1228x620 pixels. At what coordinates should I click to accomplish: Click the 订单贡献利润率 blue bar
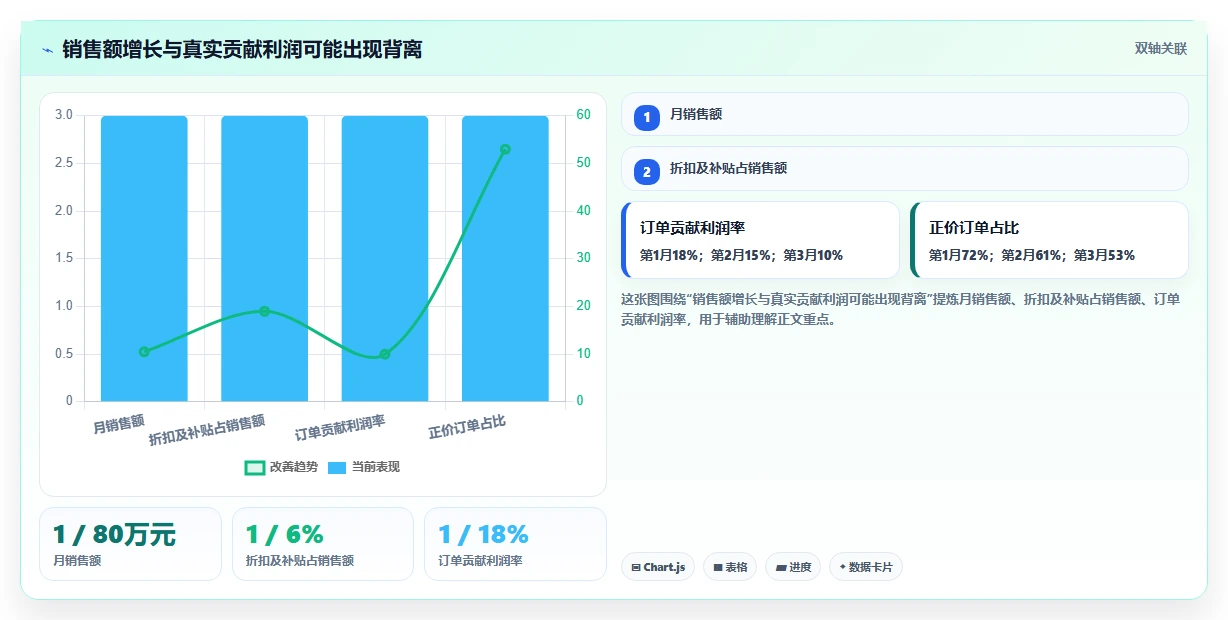pyautogui.click(x=385, y=258)
